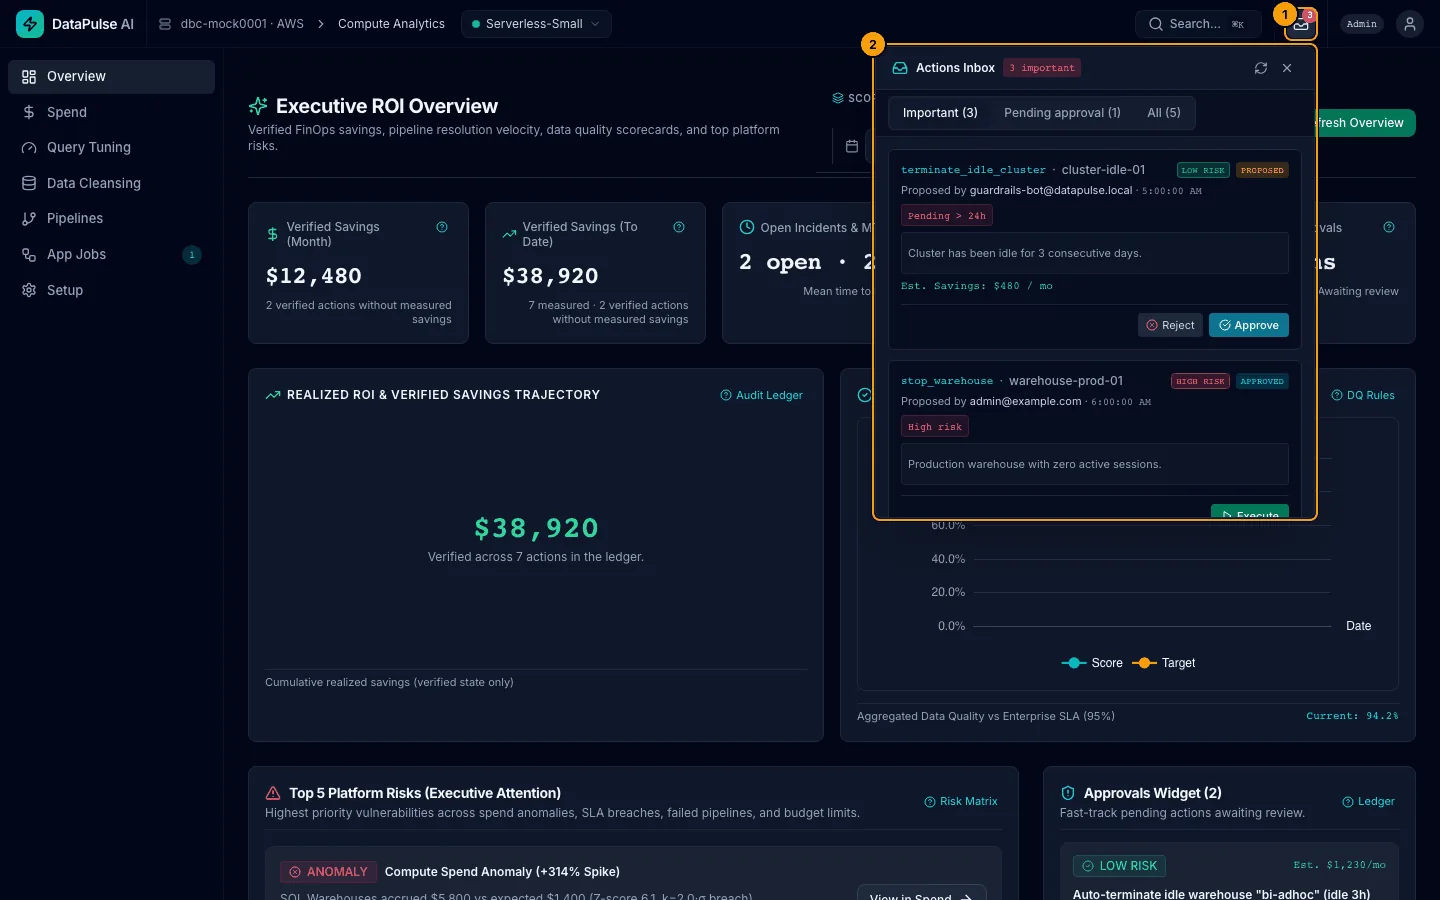
Task: Open Setup page
Action: tap(111, 290)
